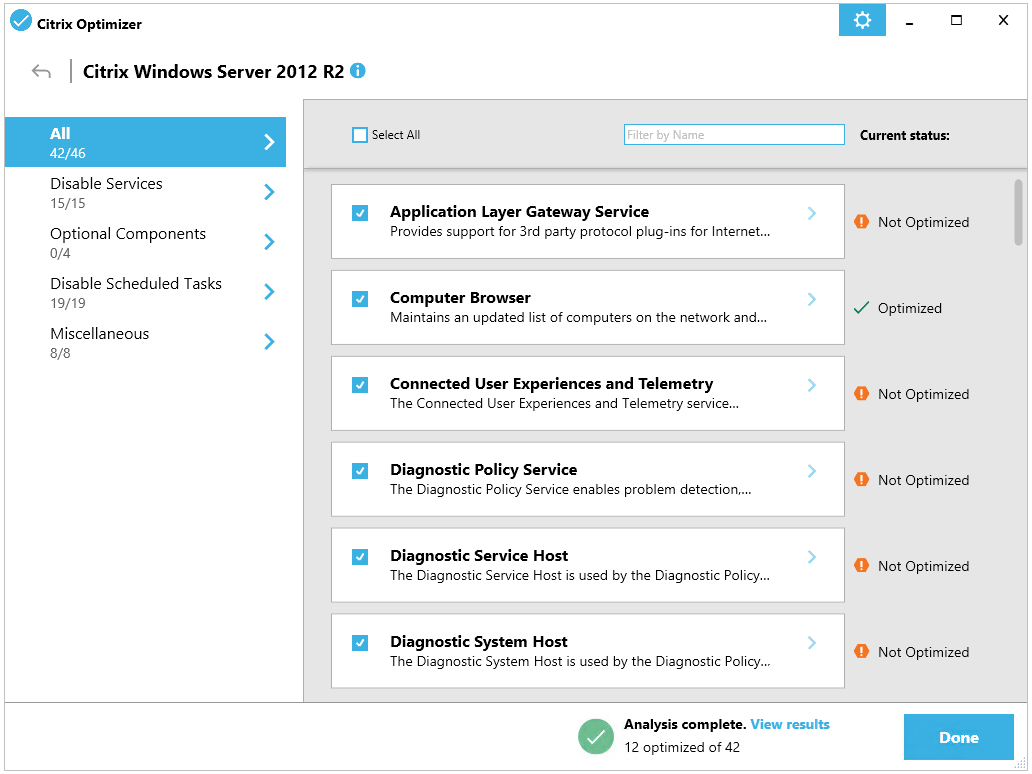1032x774 pixels.
Task: Click the Citrix Optimizer logo icon
Action: tap(21, 21)
